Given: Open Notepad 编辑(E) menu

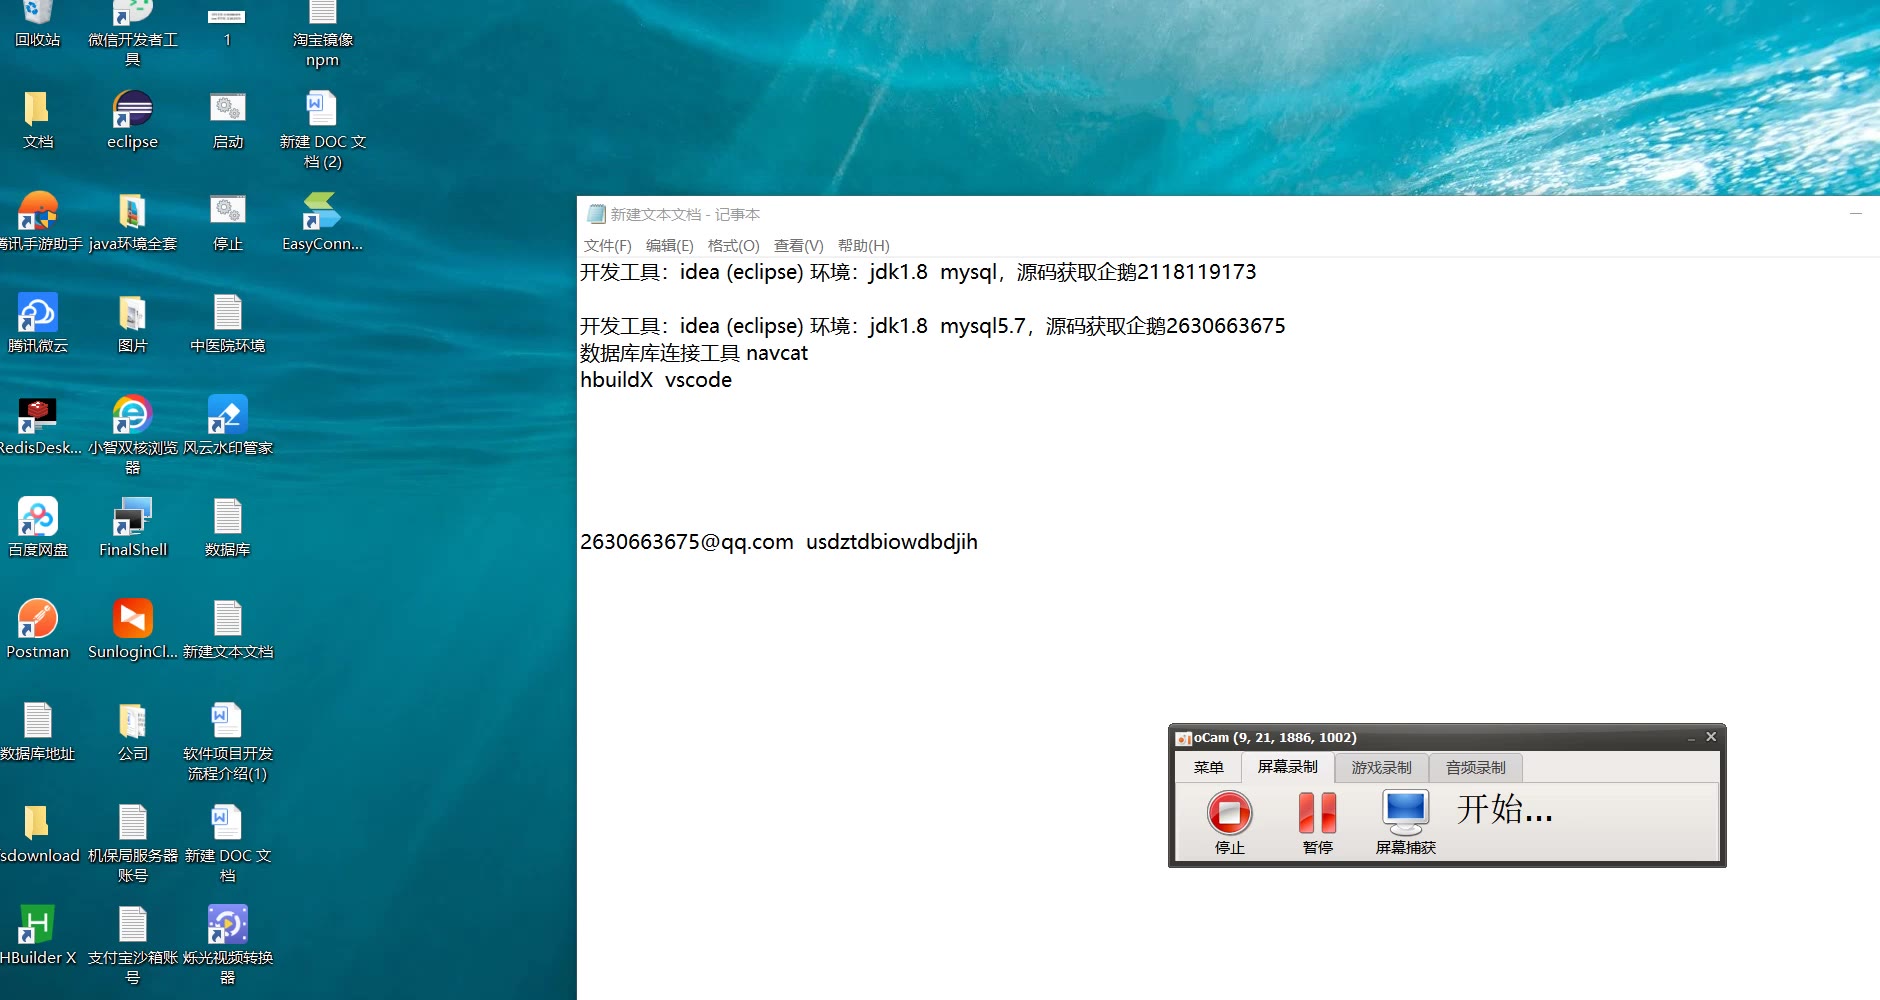Looking at the screenshot, I should (x=669, y=246).
